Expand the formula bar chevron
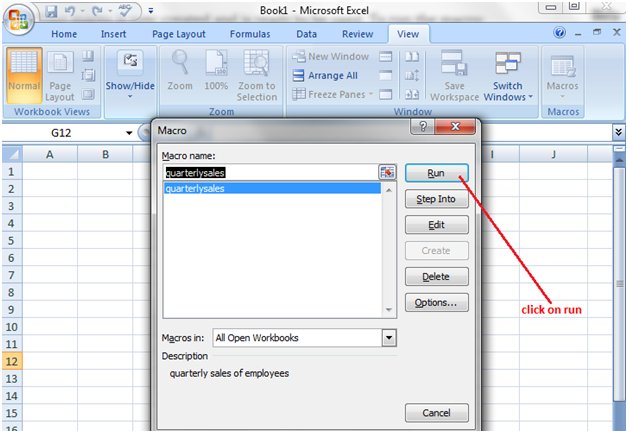628x433 pixels. [618, 132]
